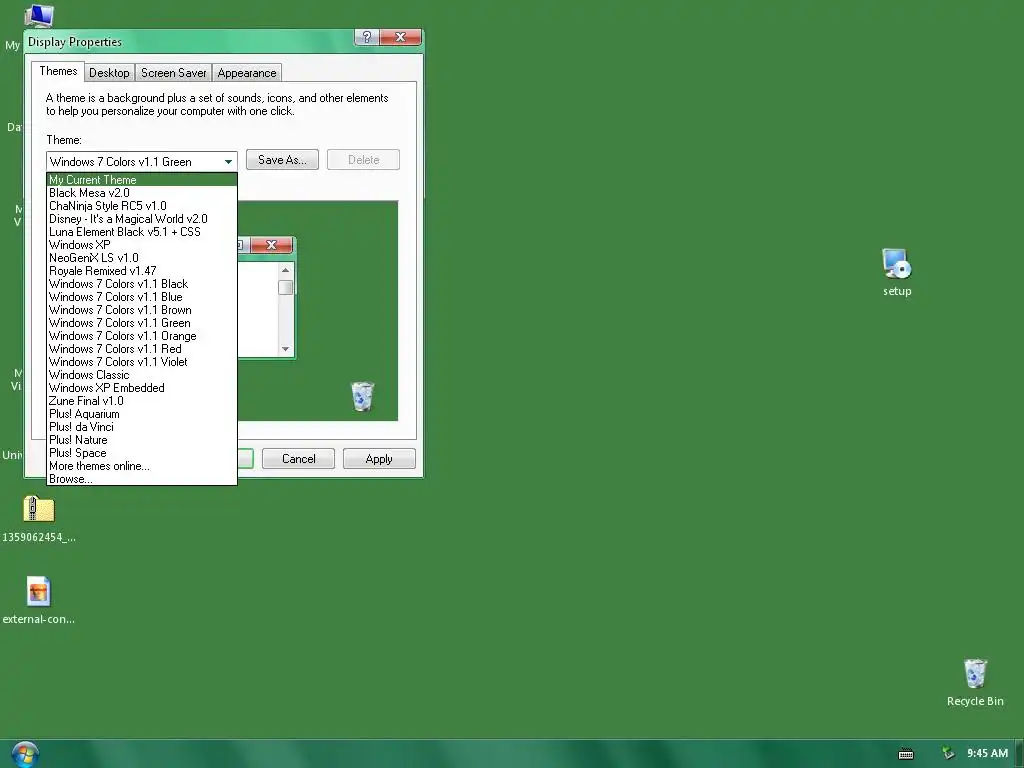Choose Windows 7 Colors v1.1 Black
Image resolution: width=1024 pixels, height=768 pixels.
tap(142, 284)
